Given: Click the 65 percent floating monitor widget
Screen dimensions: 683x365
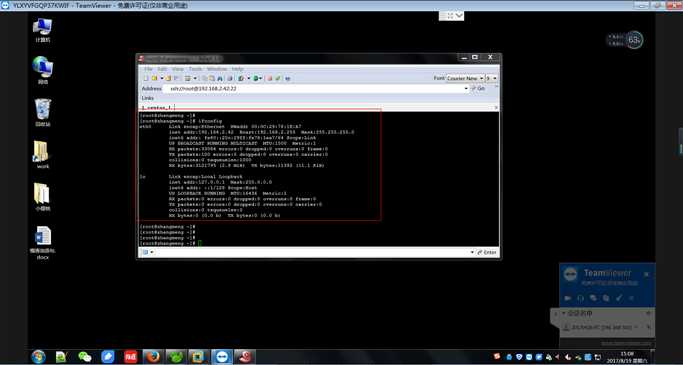Looking at the screenshot, I should [x=634, y=40].
